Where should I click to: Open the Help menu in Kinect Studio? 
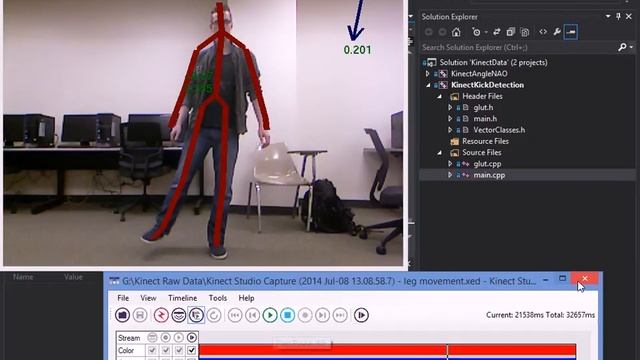(246, 298)
